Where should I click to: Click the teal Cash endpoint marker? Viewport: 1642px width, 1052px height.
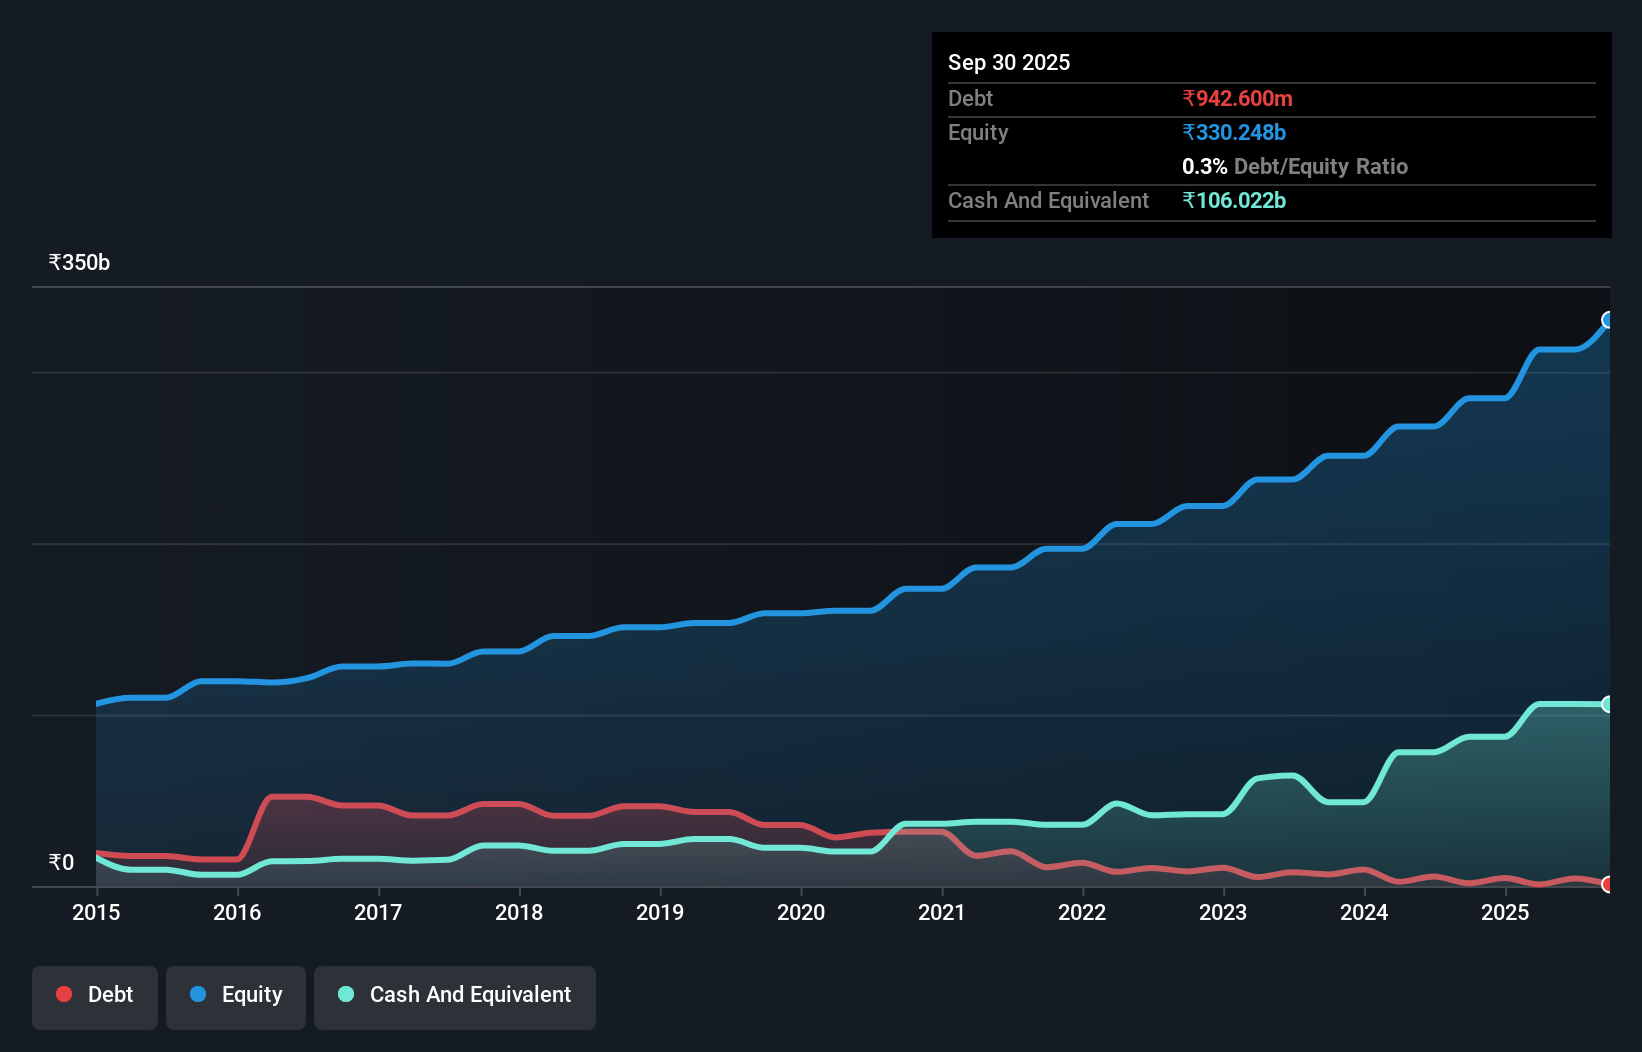1608,704
